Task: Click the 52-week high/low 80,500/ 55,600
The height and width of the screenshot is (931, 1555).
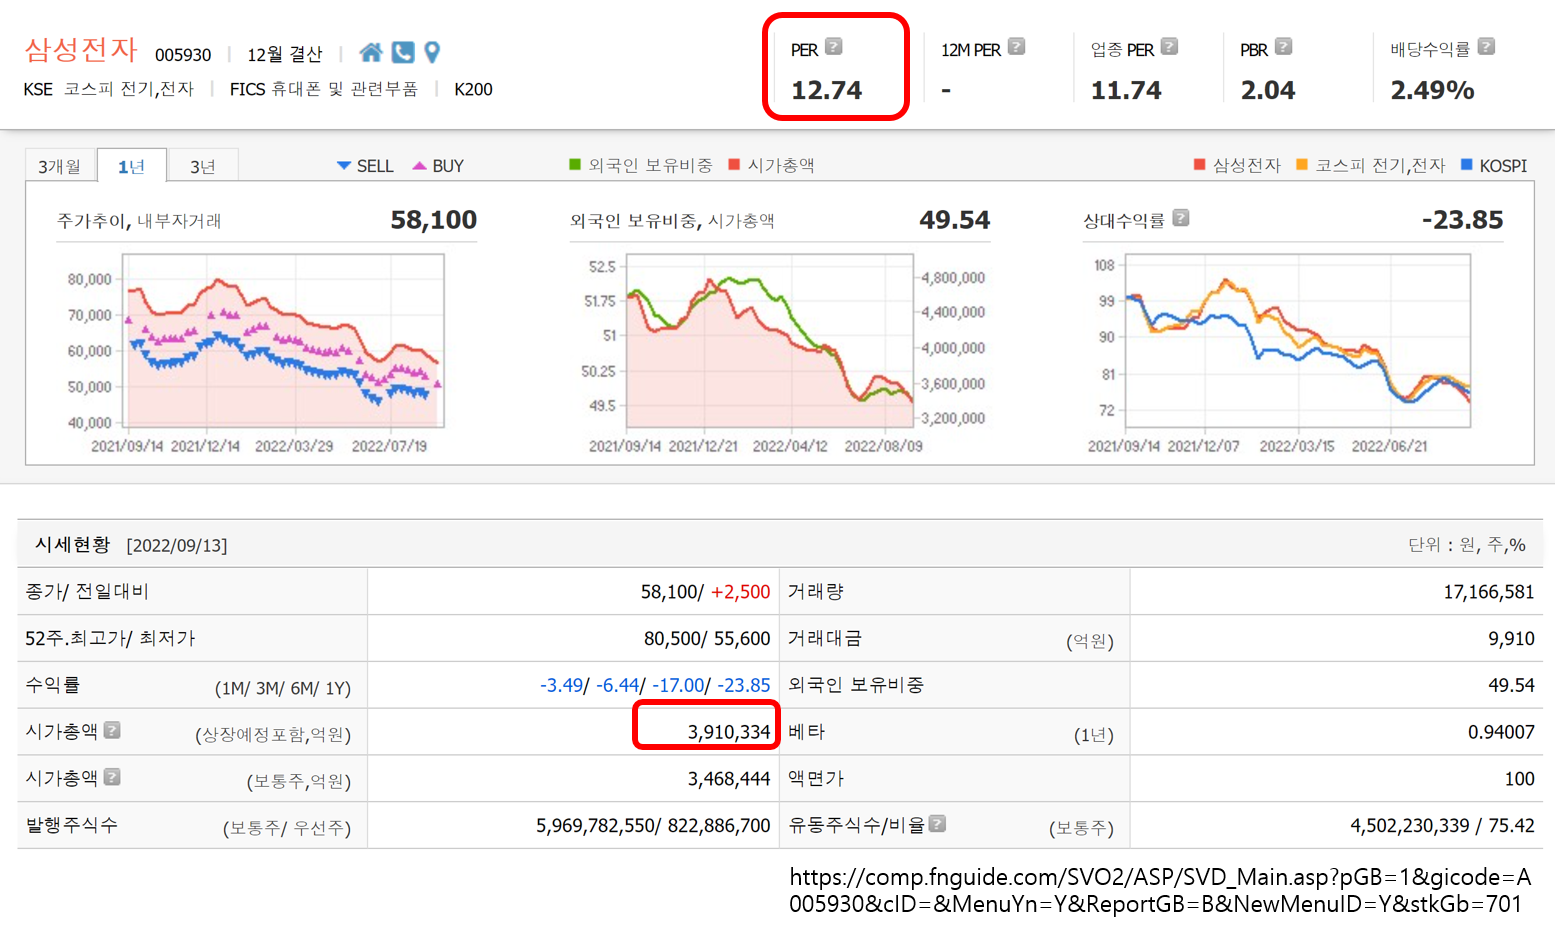Action: [x=707, y=638]
